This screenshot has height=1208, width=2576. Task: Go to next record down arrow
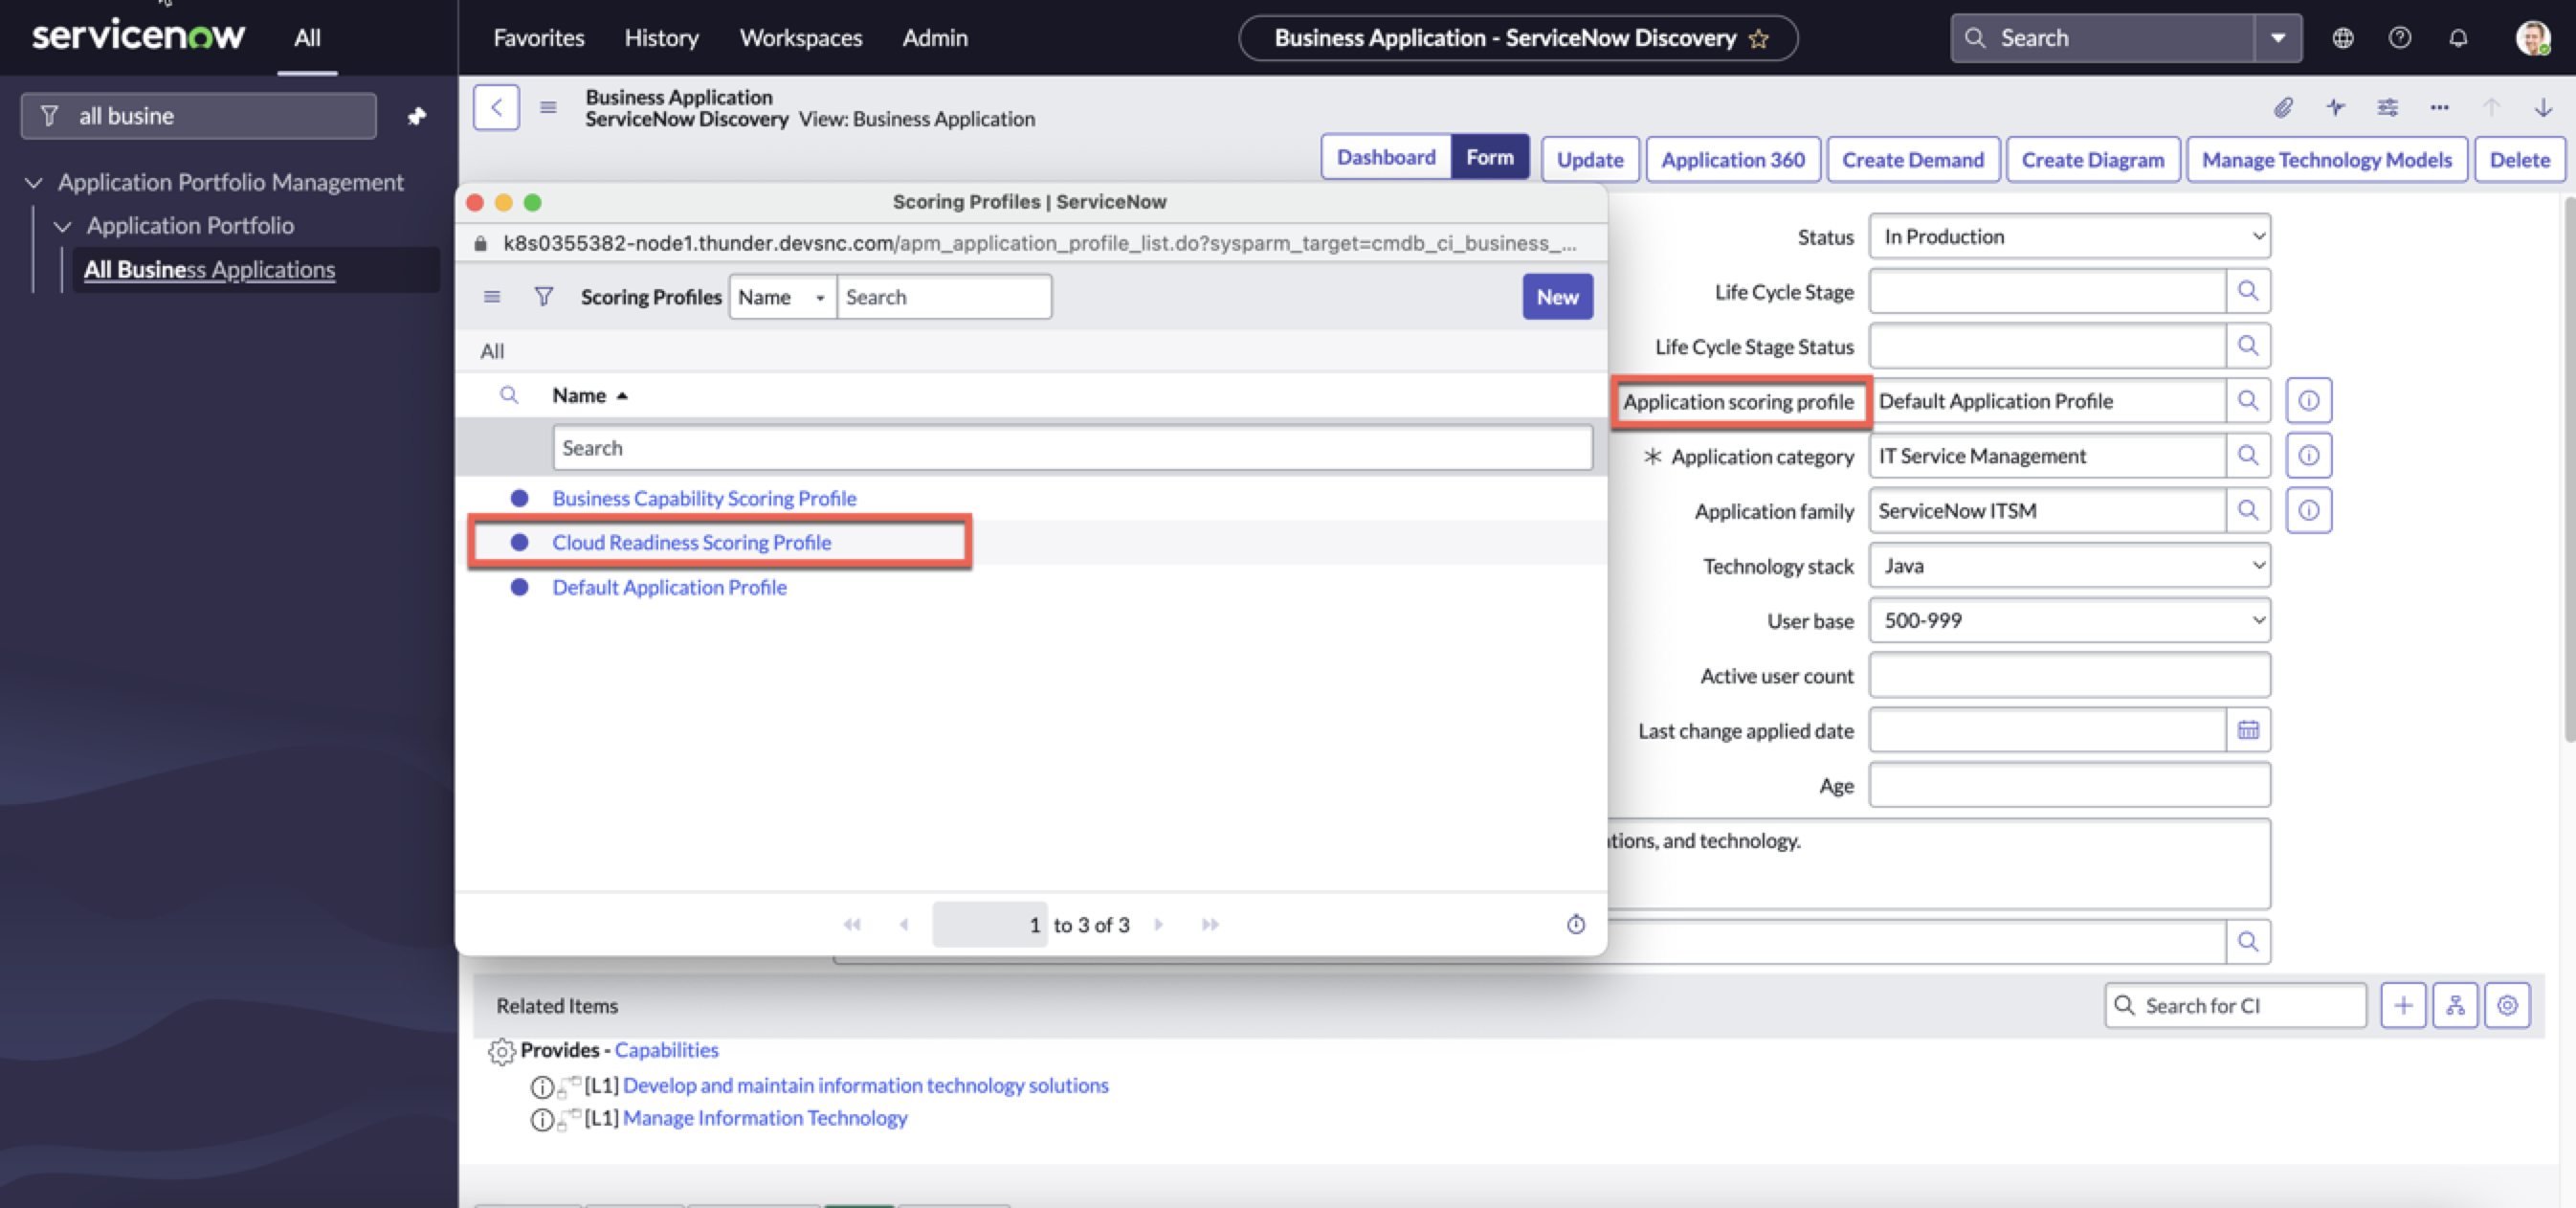2543,107
